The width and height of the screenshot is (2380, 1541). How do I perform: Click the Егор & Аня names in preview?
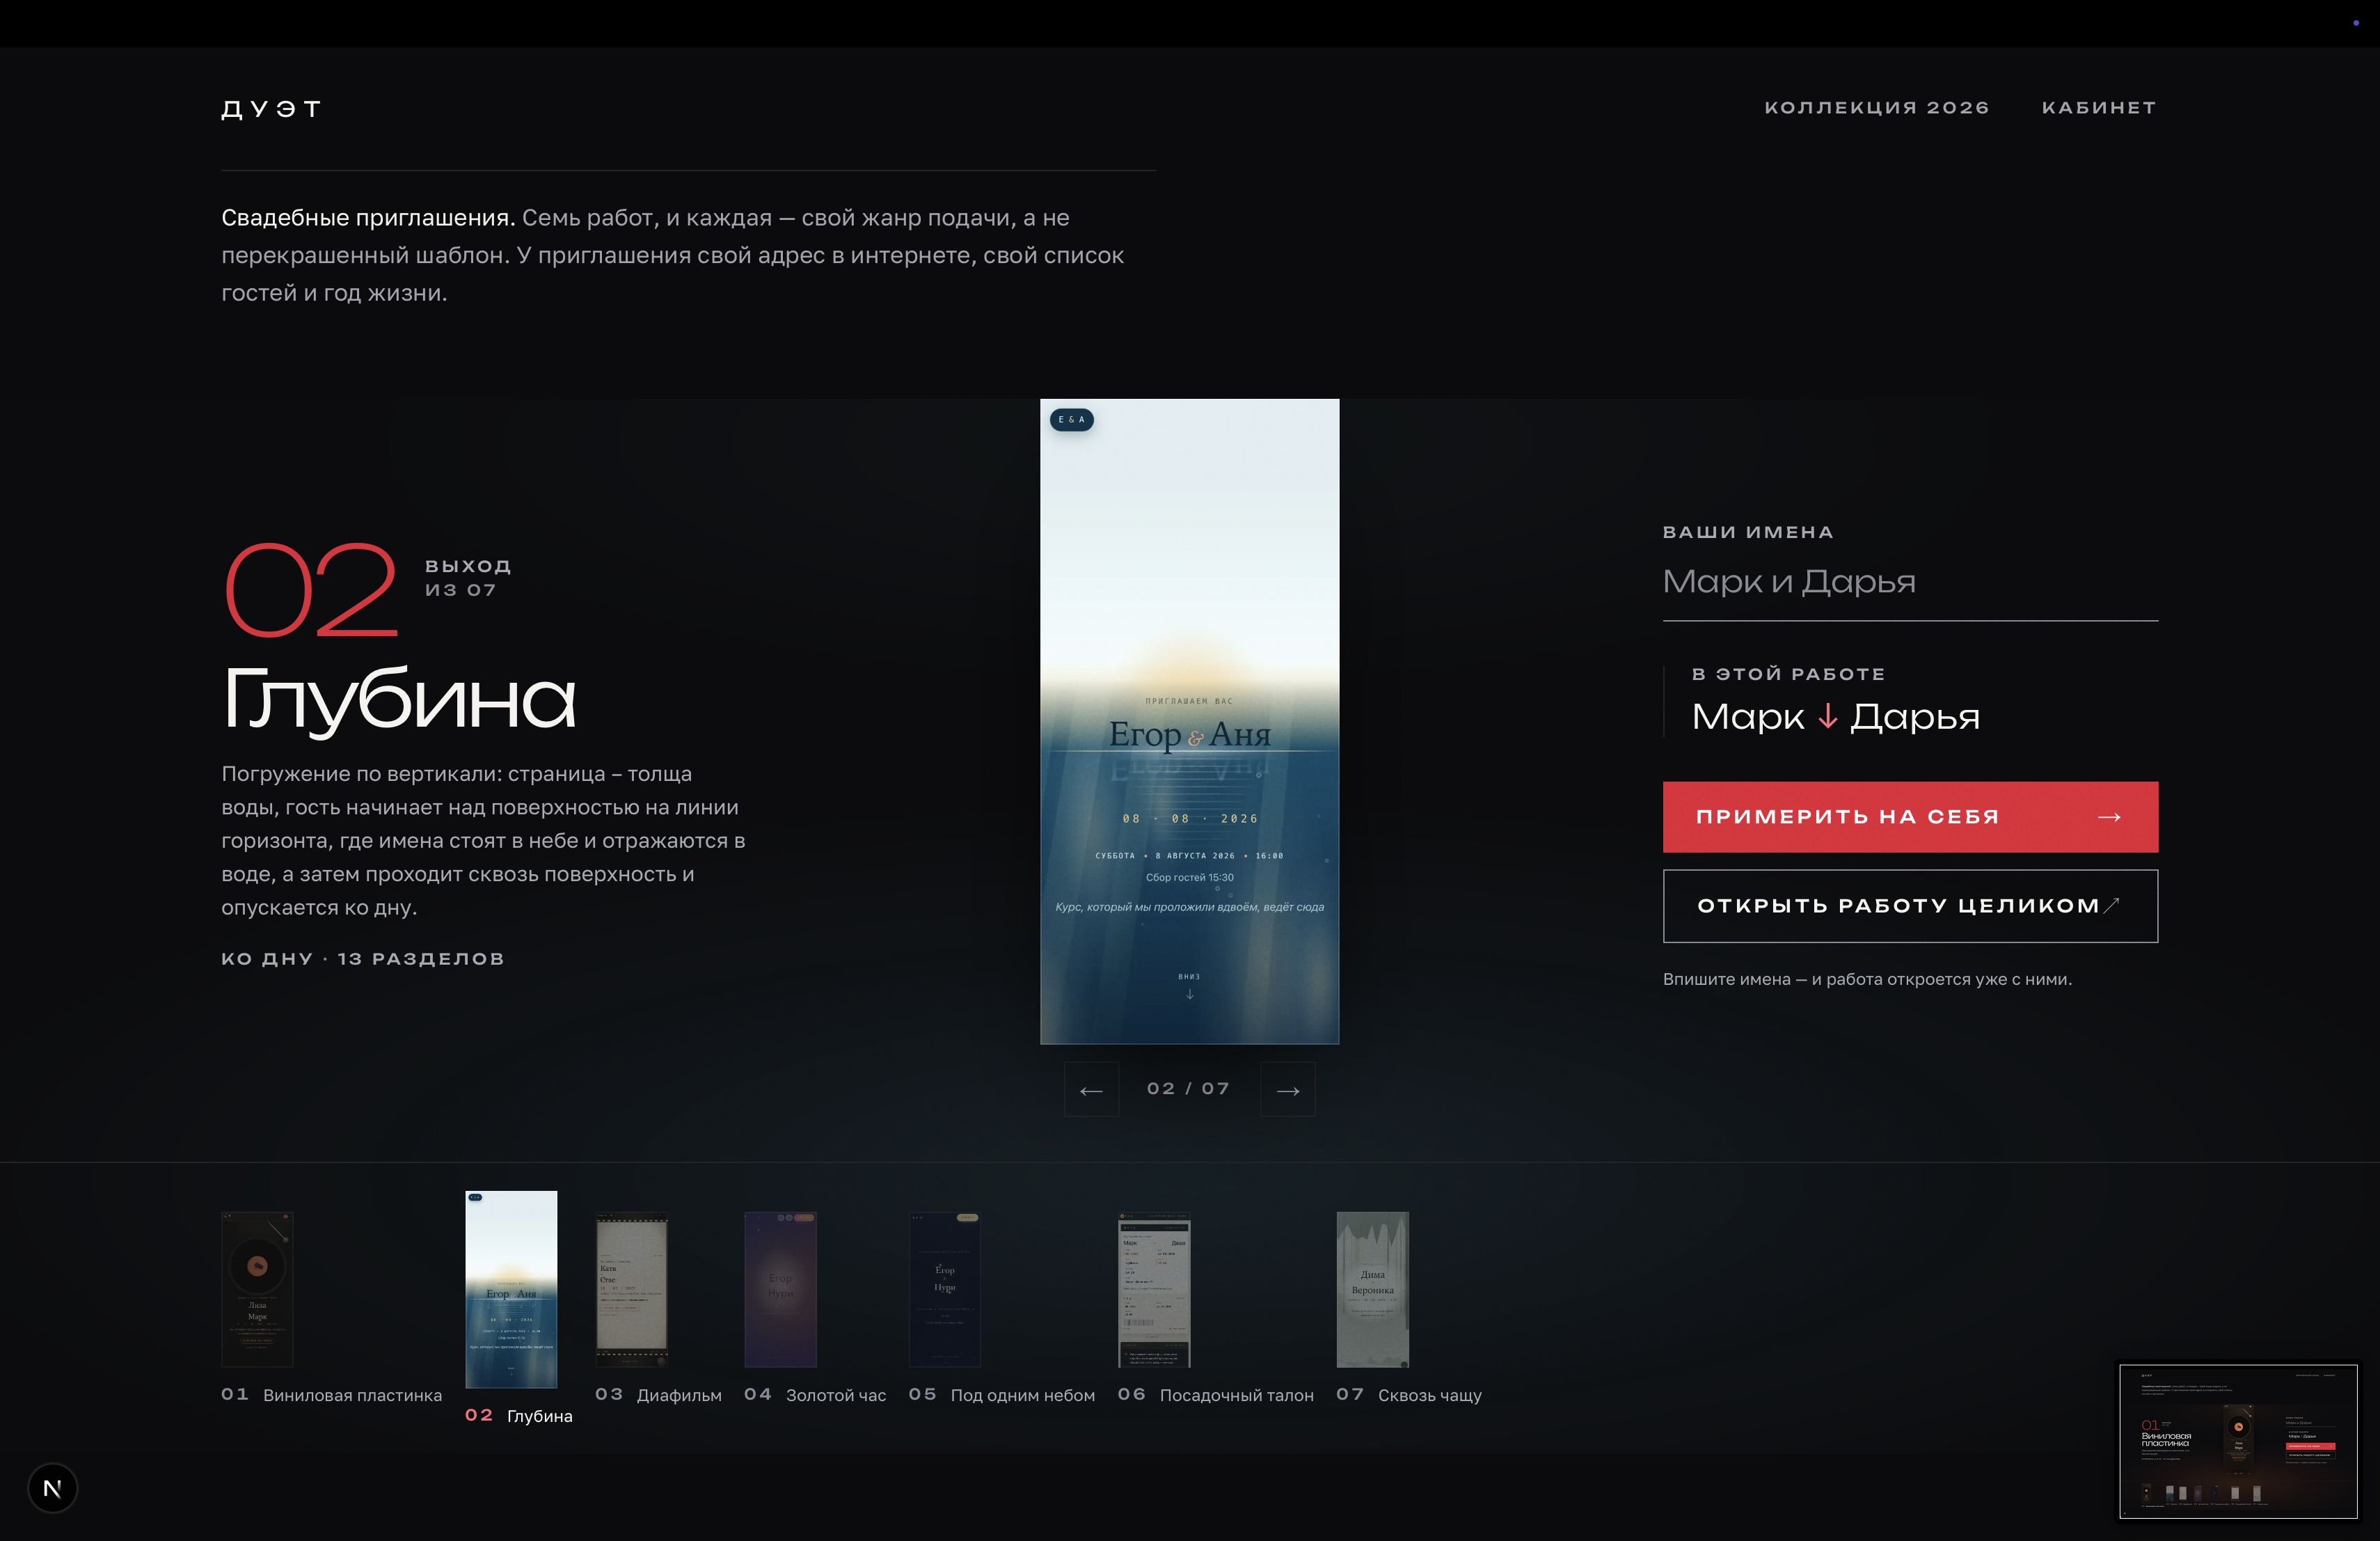[x=1189, y=735]
